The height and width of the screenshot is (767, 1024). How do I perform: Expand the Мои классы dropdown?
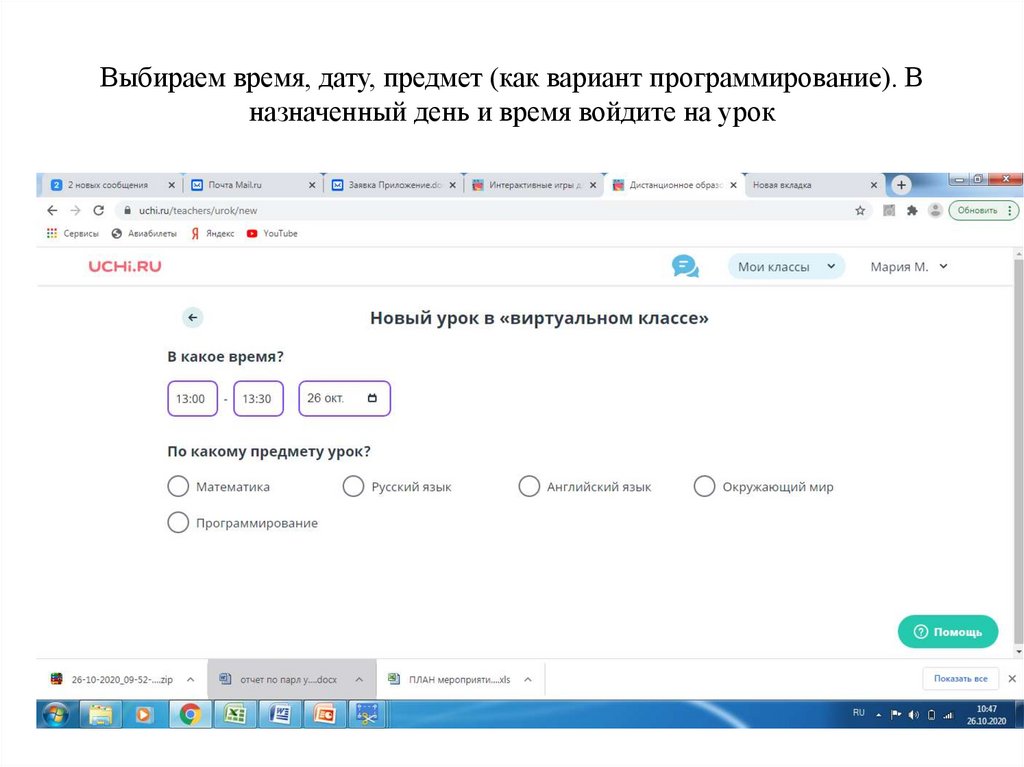[x=786, y=267]
